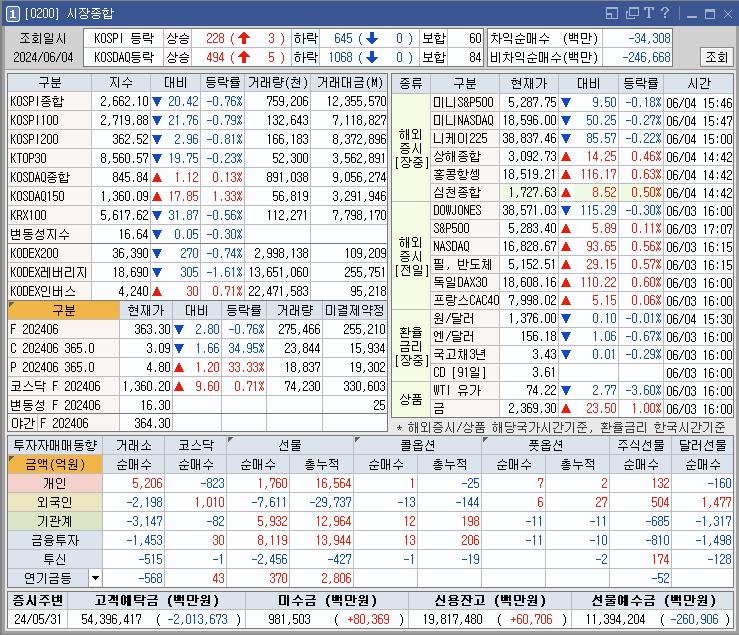Select the KOSPI종합 row label

point(49,101)
